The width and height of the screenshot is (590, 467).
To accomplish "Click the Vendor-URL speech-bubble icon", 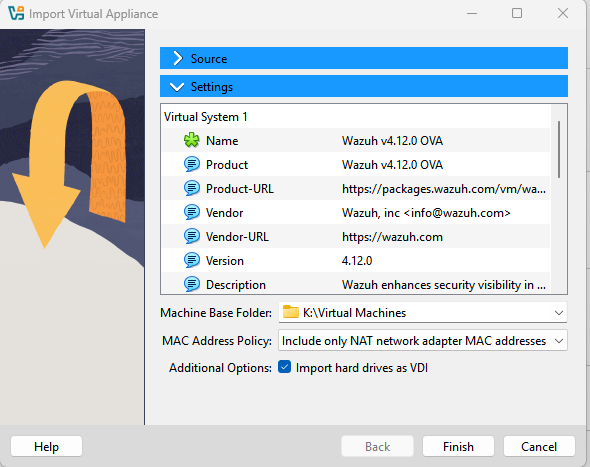I will 192,237.
